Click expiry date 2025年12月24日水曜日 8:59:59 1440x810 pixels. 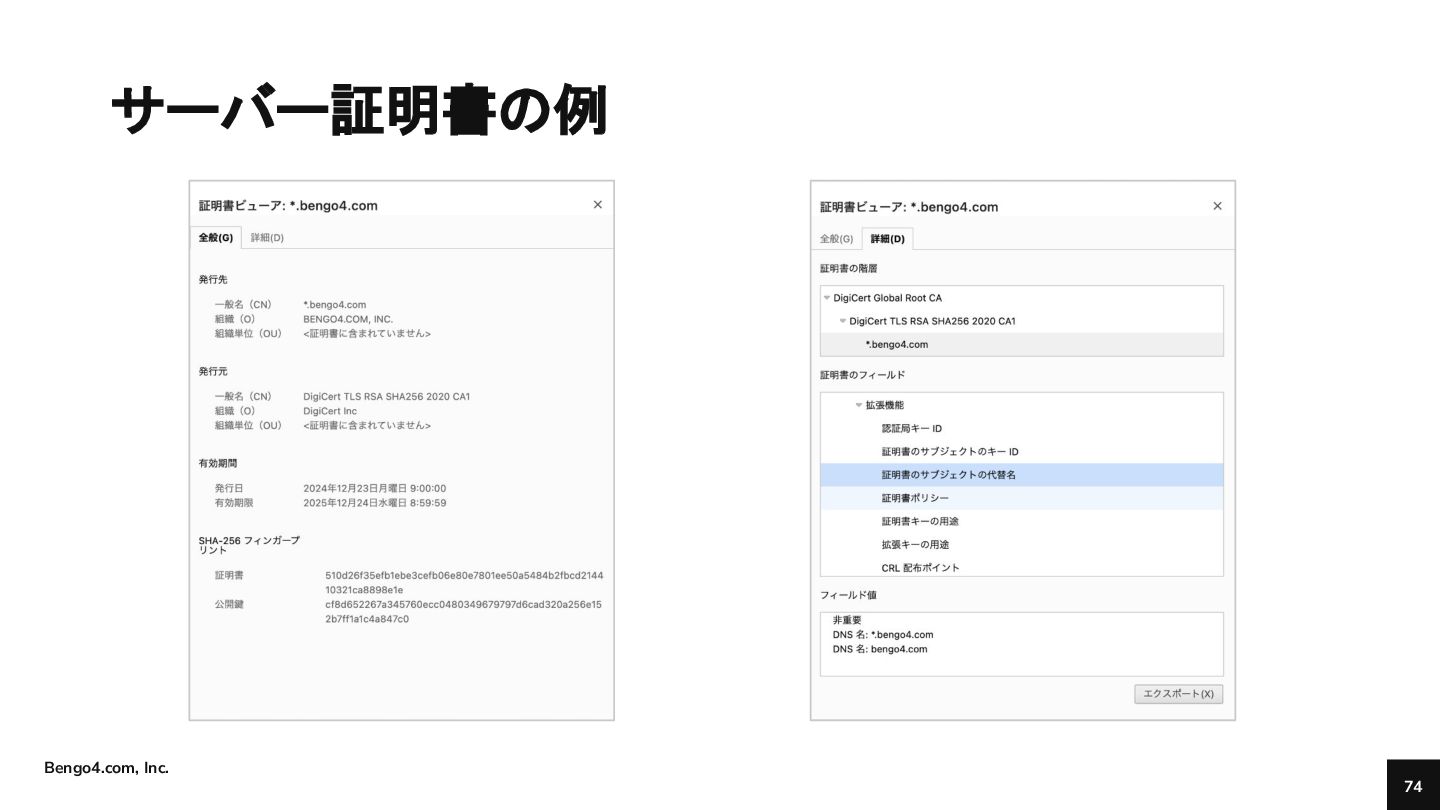pos(375,503)
